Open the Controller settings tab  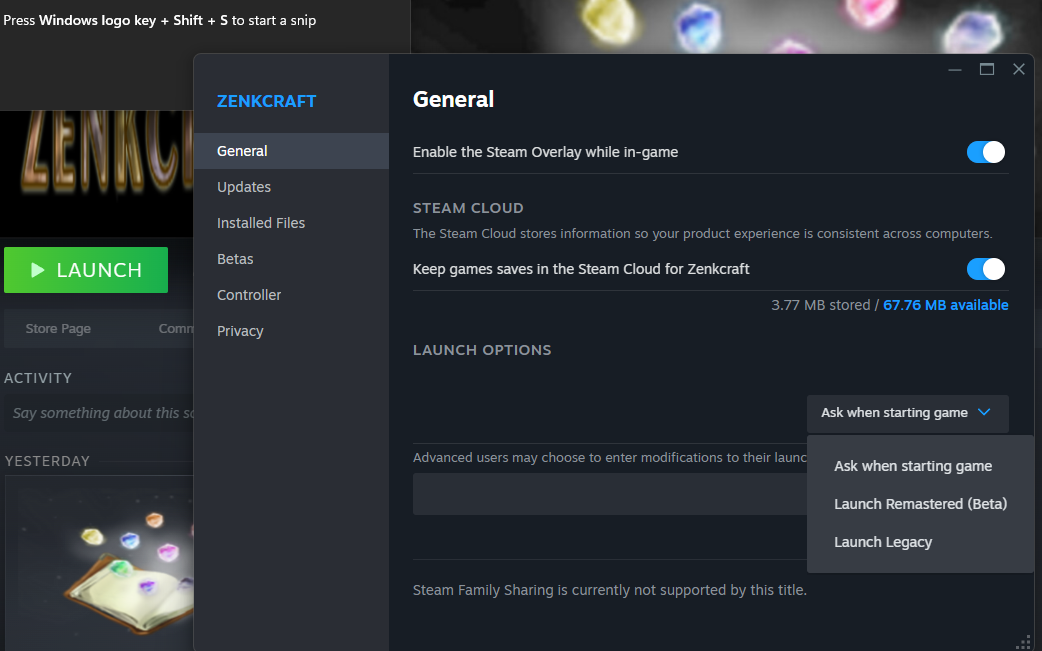pyautogui.click(x=291, y=294)
